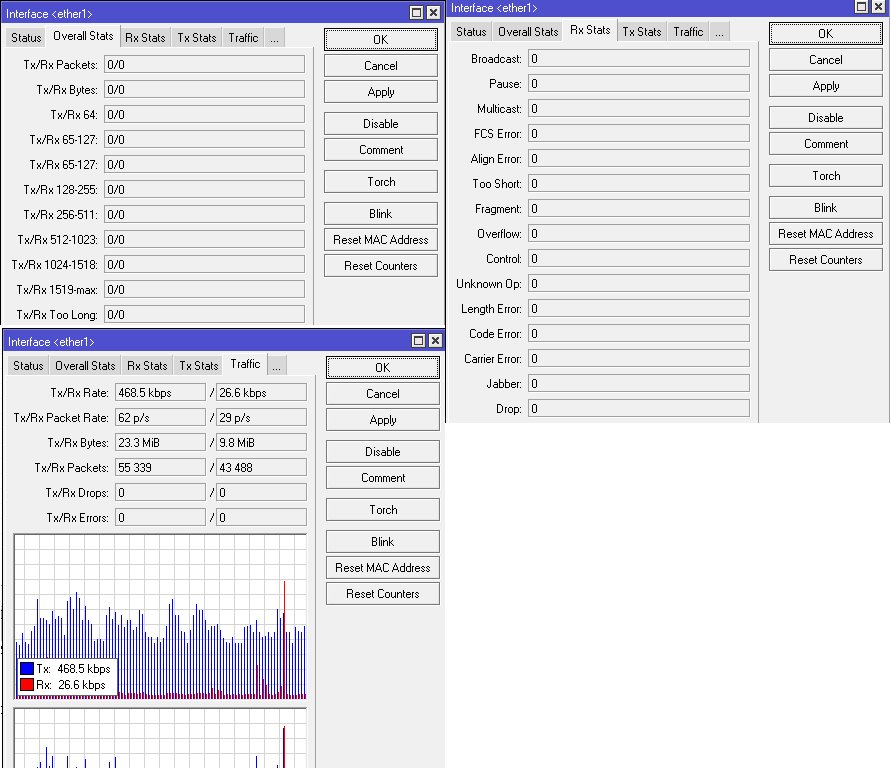Image resolution: width=892 pixels, height=768 pixels.
Task: Click OK in Traffic window
Action: tap(382, 368)
